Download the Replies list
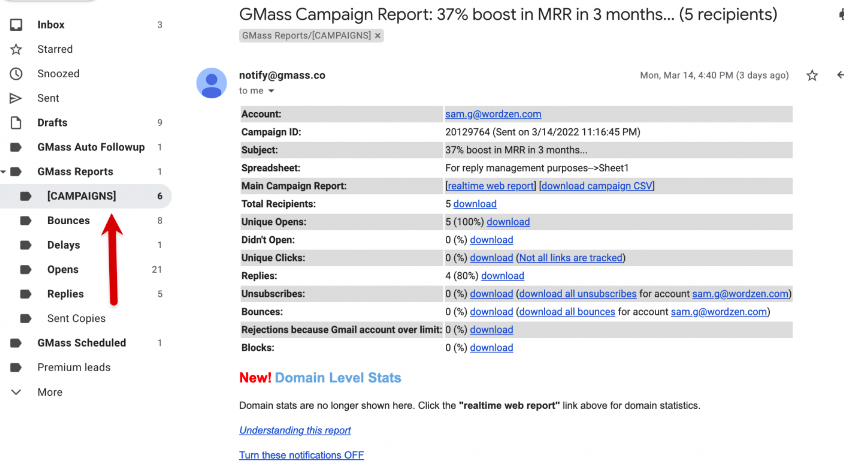The height and width of the screenshot is (469, 844). click(x=503, y=276)
